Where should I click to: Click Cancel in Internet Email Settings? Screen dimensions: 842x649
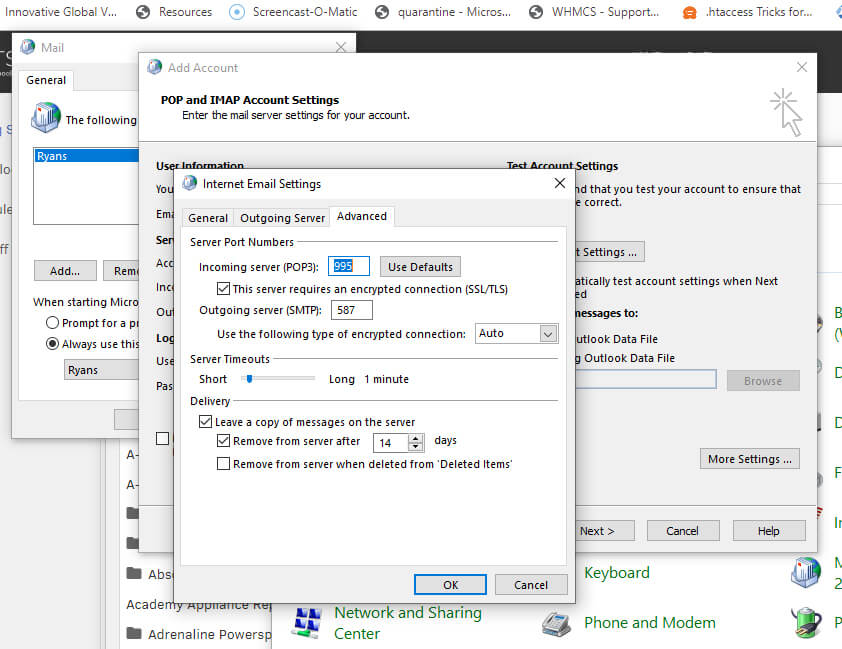click(531, 585)
